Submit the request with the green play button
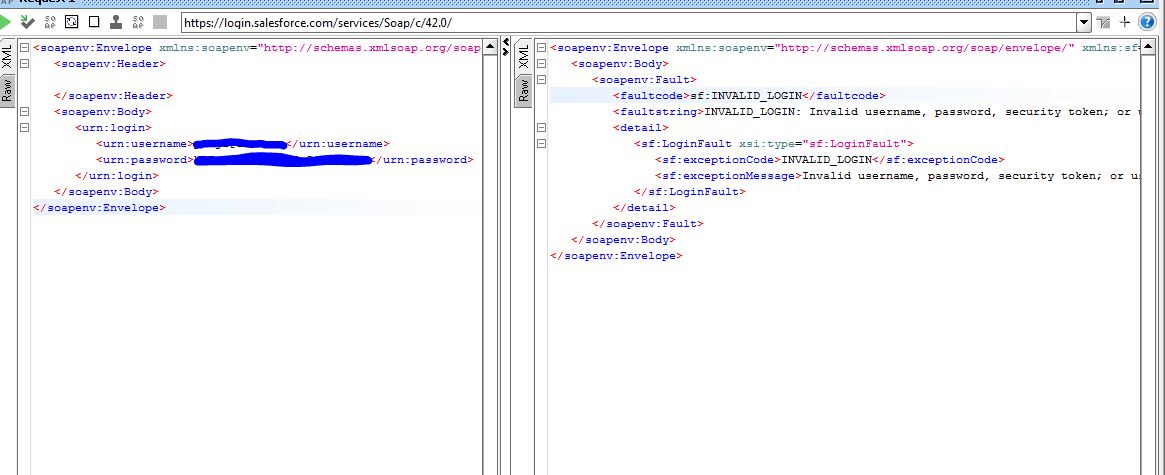1165x475 pixels. tap(6, 22)
